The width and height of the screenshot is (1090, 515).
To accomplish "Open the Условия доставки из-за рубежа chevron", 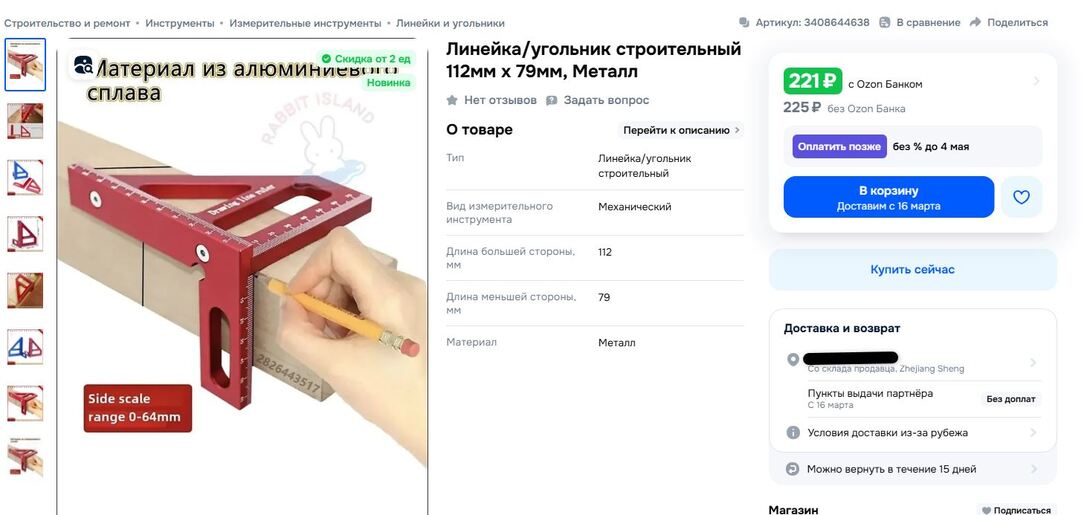I will click(1033, 432).
